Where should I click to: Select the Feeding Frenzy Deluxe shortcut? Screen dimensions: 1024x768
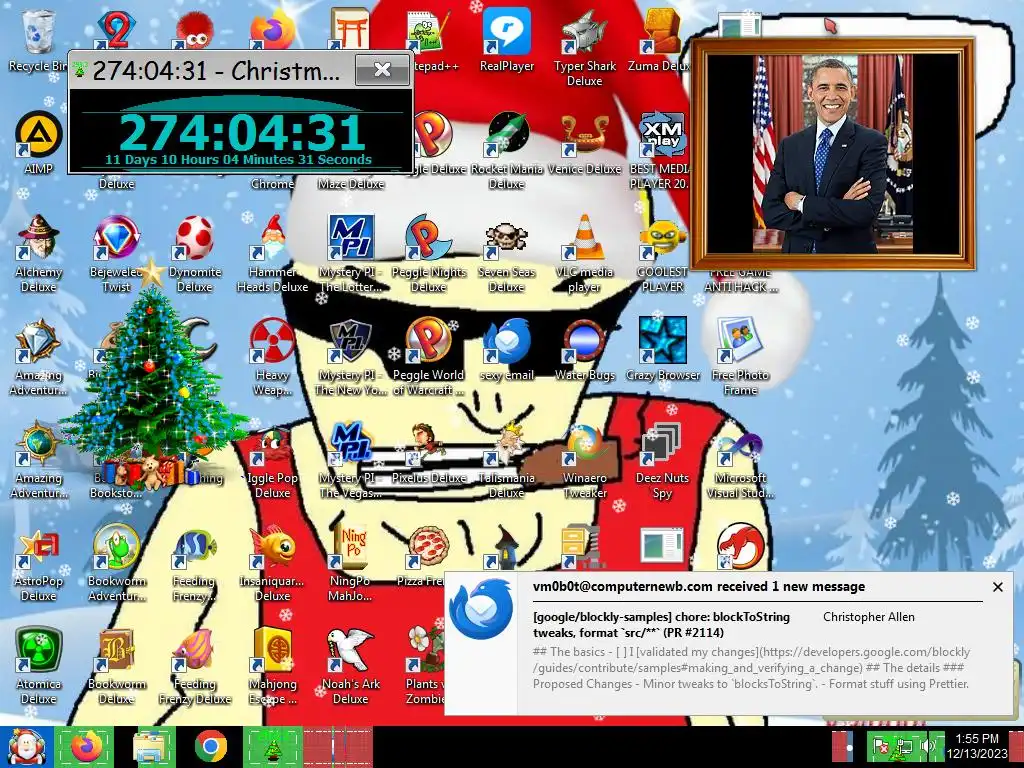coord(195,666)
